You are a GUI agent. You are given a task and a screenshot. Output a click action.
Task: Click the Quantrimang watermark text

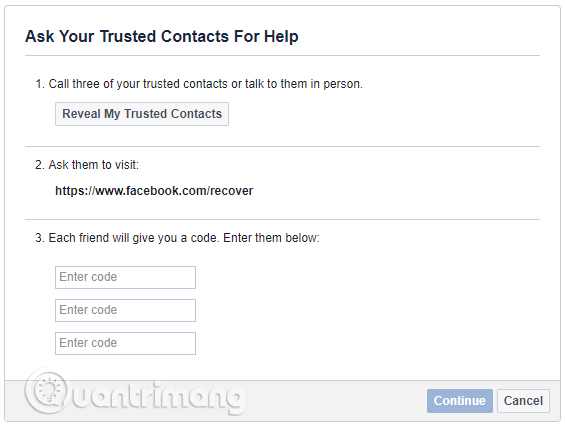(157, 396)
